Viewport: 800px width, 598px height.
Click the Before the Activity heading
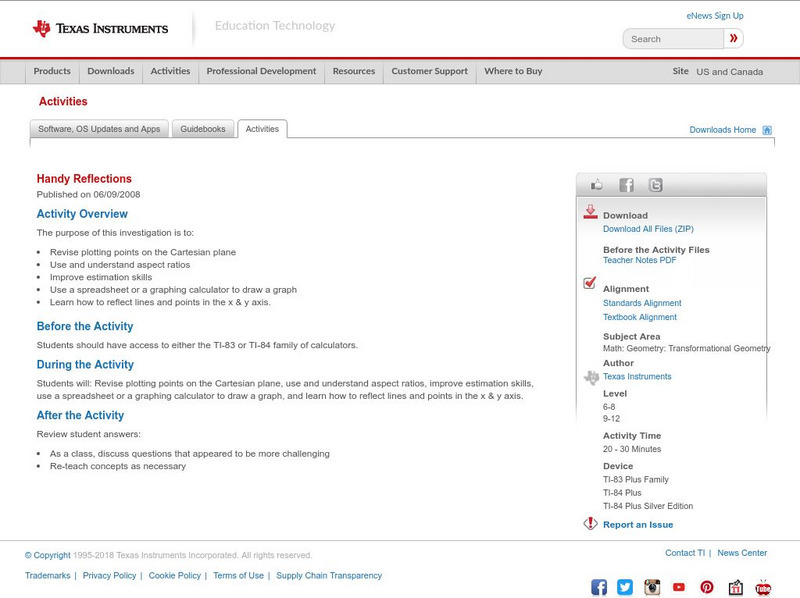coord(85,326)
